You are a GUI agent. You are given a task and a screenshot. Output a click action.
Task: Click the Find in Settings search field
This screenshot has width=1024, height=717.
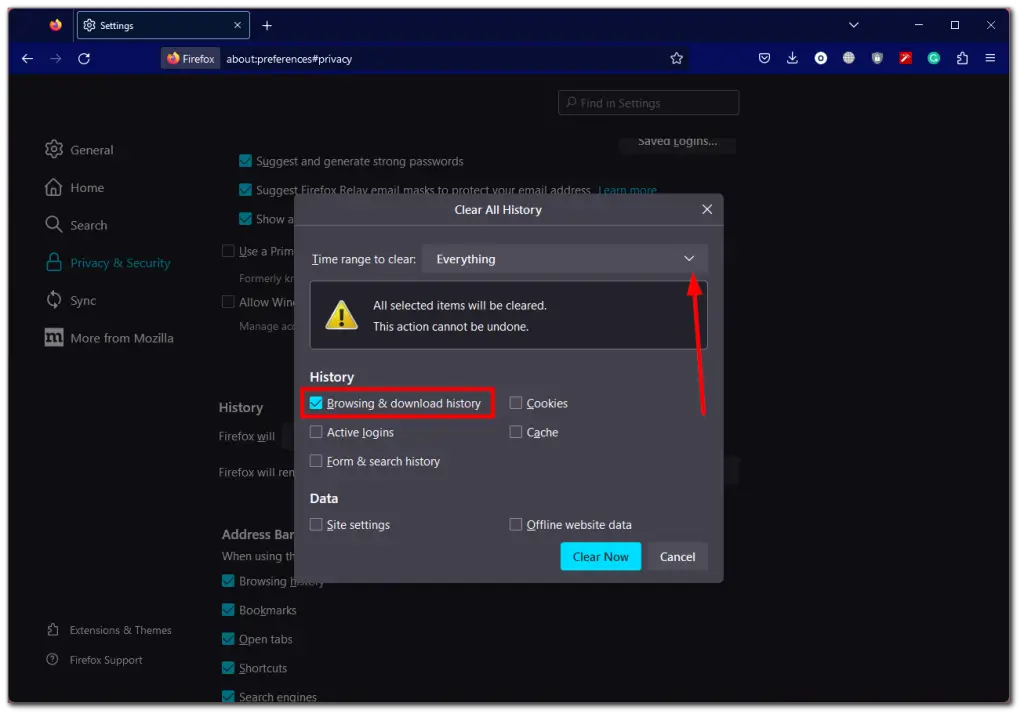coord(648,102)
